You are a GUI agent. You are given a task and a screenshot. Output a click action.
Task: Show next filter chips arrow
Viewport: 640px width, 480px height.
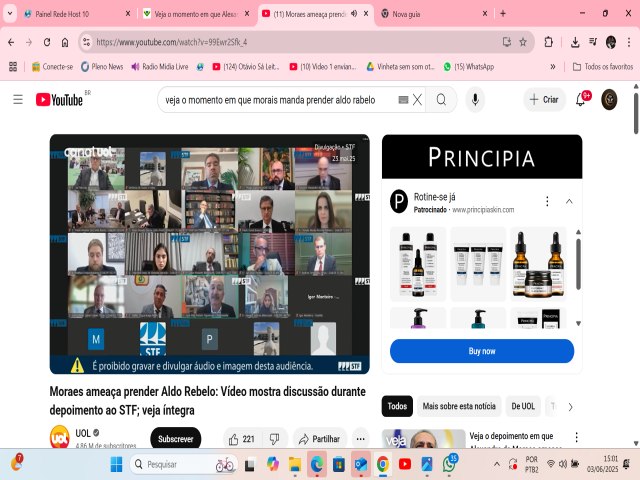click(570, 407)
